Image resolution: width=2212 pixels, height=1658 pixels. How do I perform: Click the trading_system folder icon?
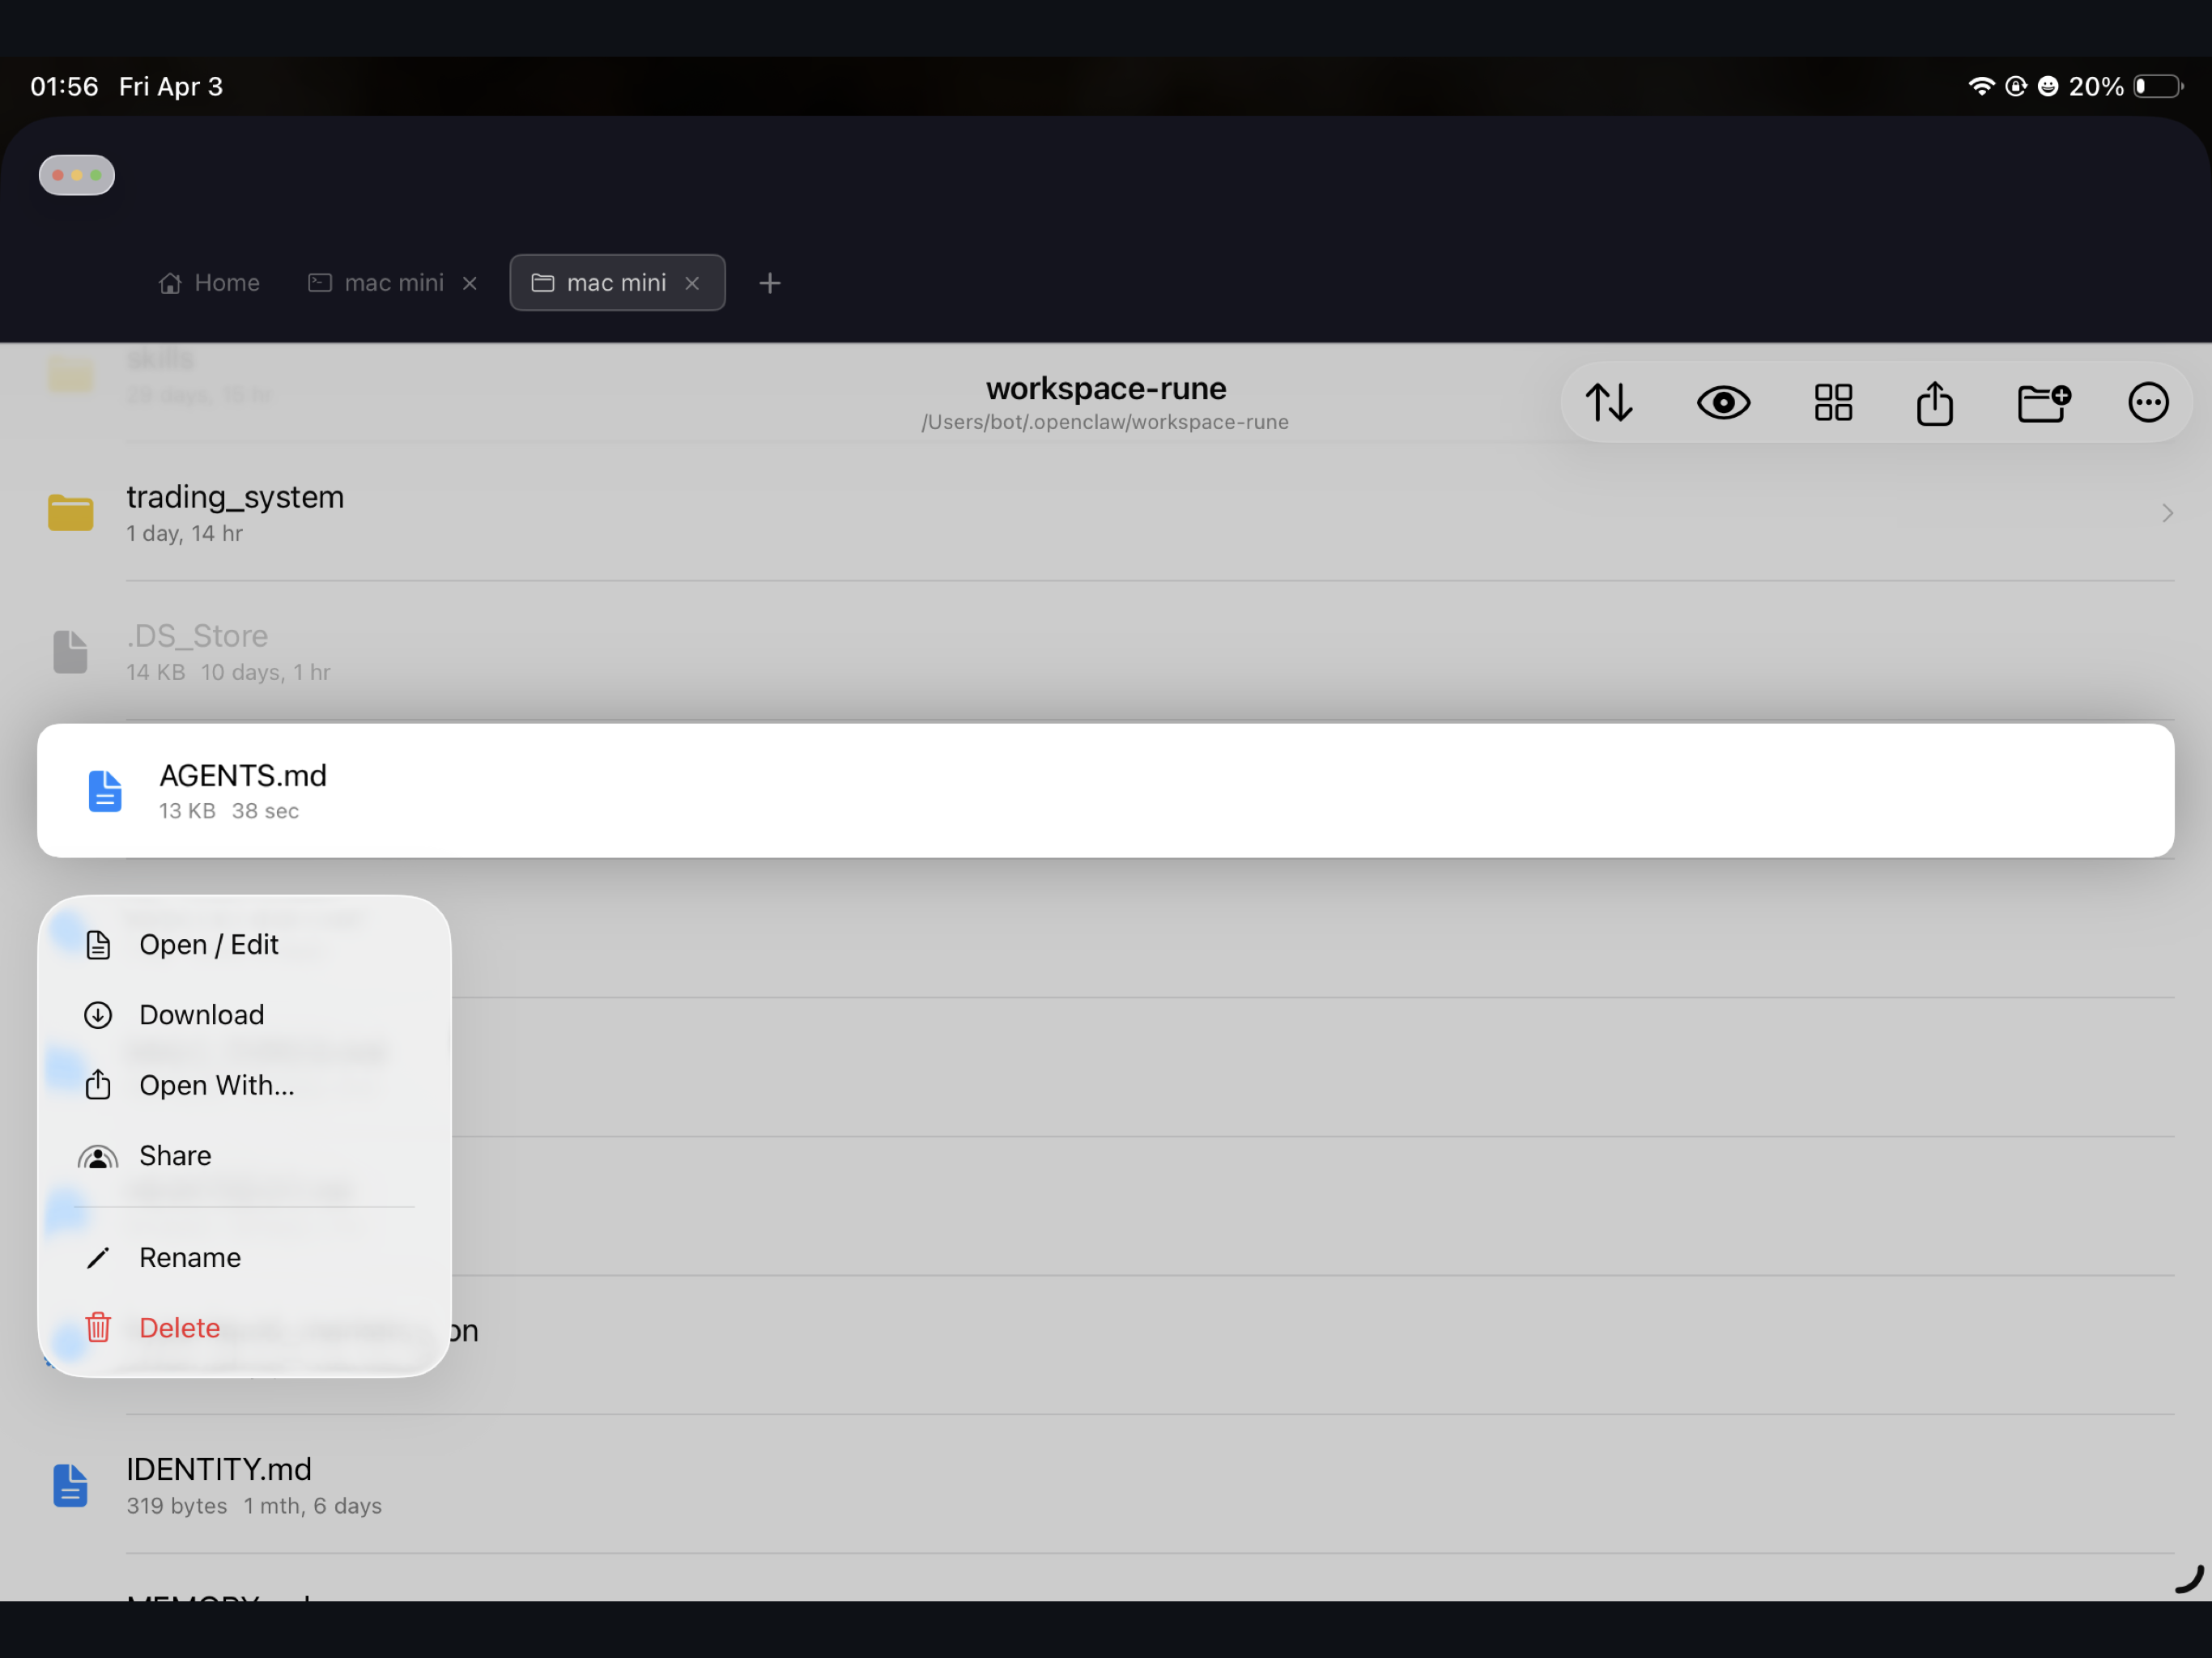70,512
